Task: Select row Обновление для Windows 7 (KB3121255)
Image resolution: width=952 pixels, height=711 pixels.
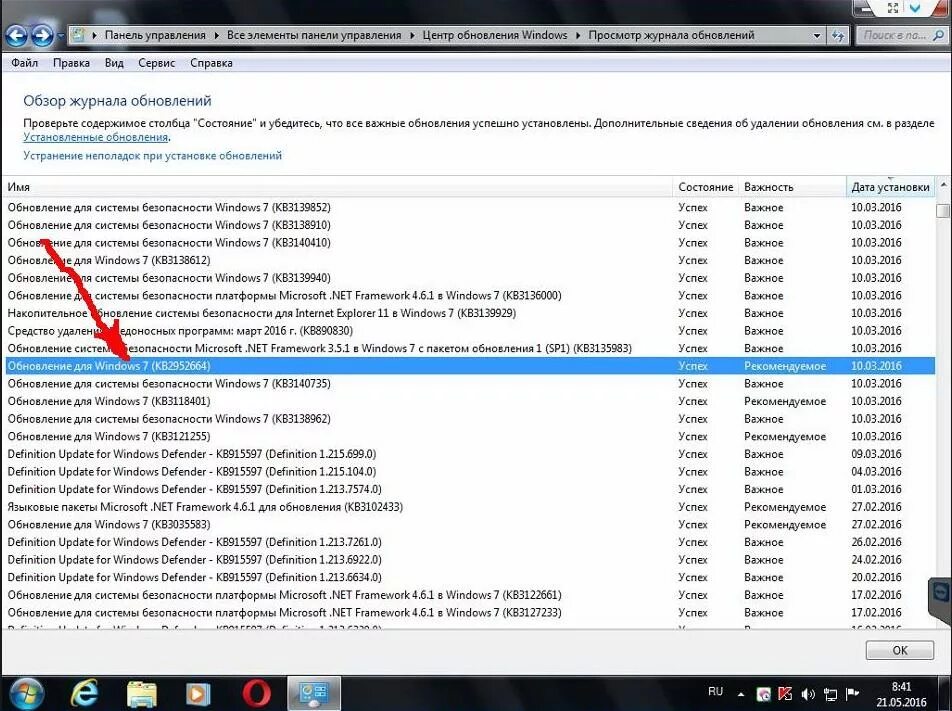Action: tap(469, 436)
